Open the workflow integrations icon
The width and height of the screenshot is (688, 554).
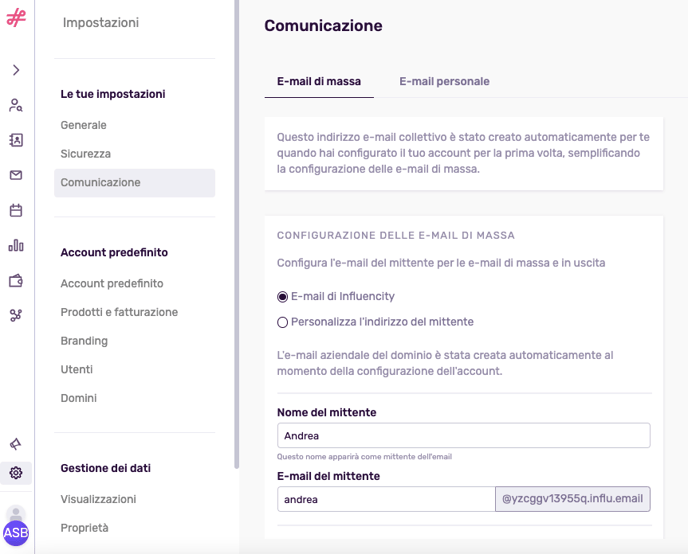pos(16,315)
